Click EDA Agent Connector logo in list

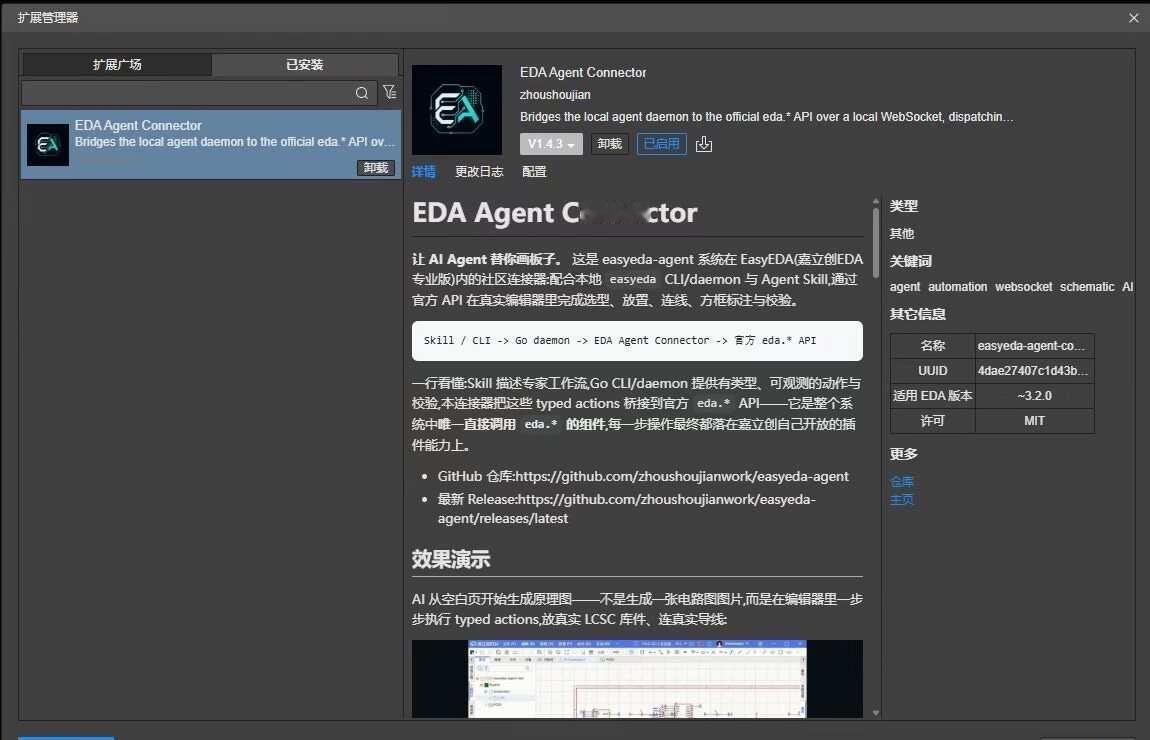click(48, 144)
